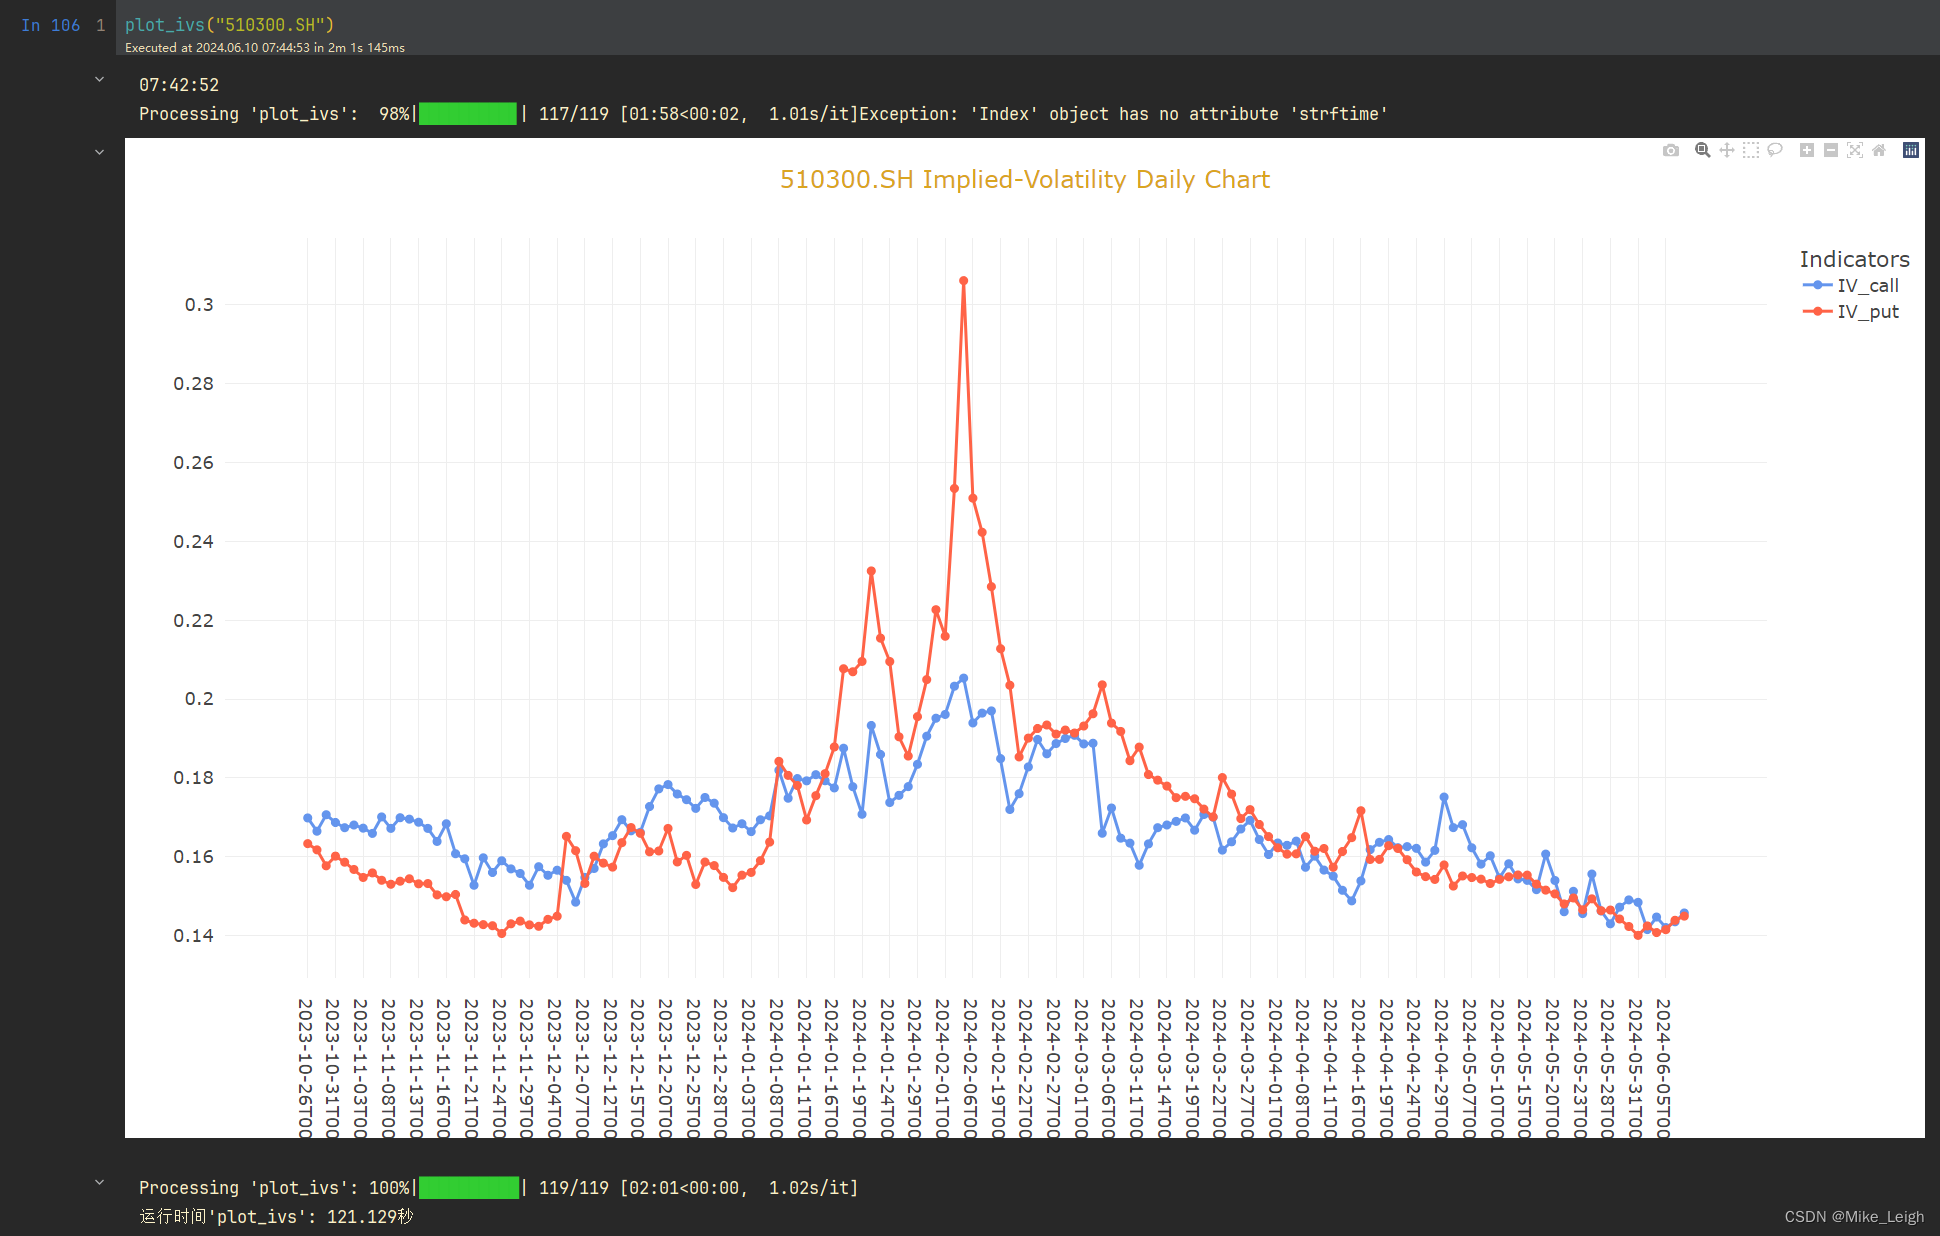The height and width of the screenshot is (1236, 1940).
Task: Choose the Box Select tool
Action: (1751, 150)
